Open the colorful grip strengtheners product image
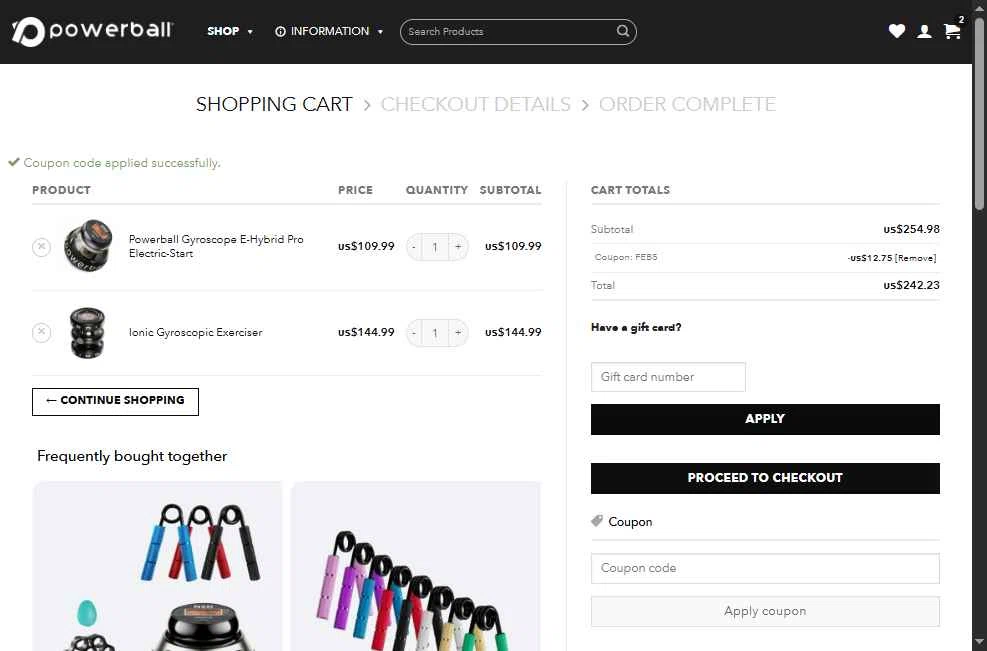The width and height of the screenshot is (987, 651). [x=415, y=566]
